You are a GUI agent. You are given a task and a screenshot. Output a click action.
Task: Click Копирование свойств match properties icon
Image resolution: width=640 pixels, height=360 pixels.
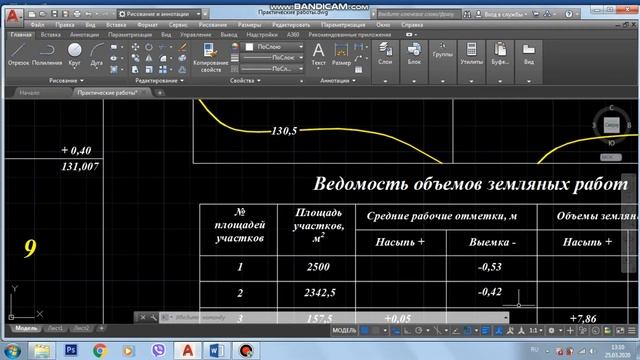click(x=210, y=58)
